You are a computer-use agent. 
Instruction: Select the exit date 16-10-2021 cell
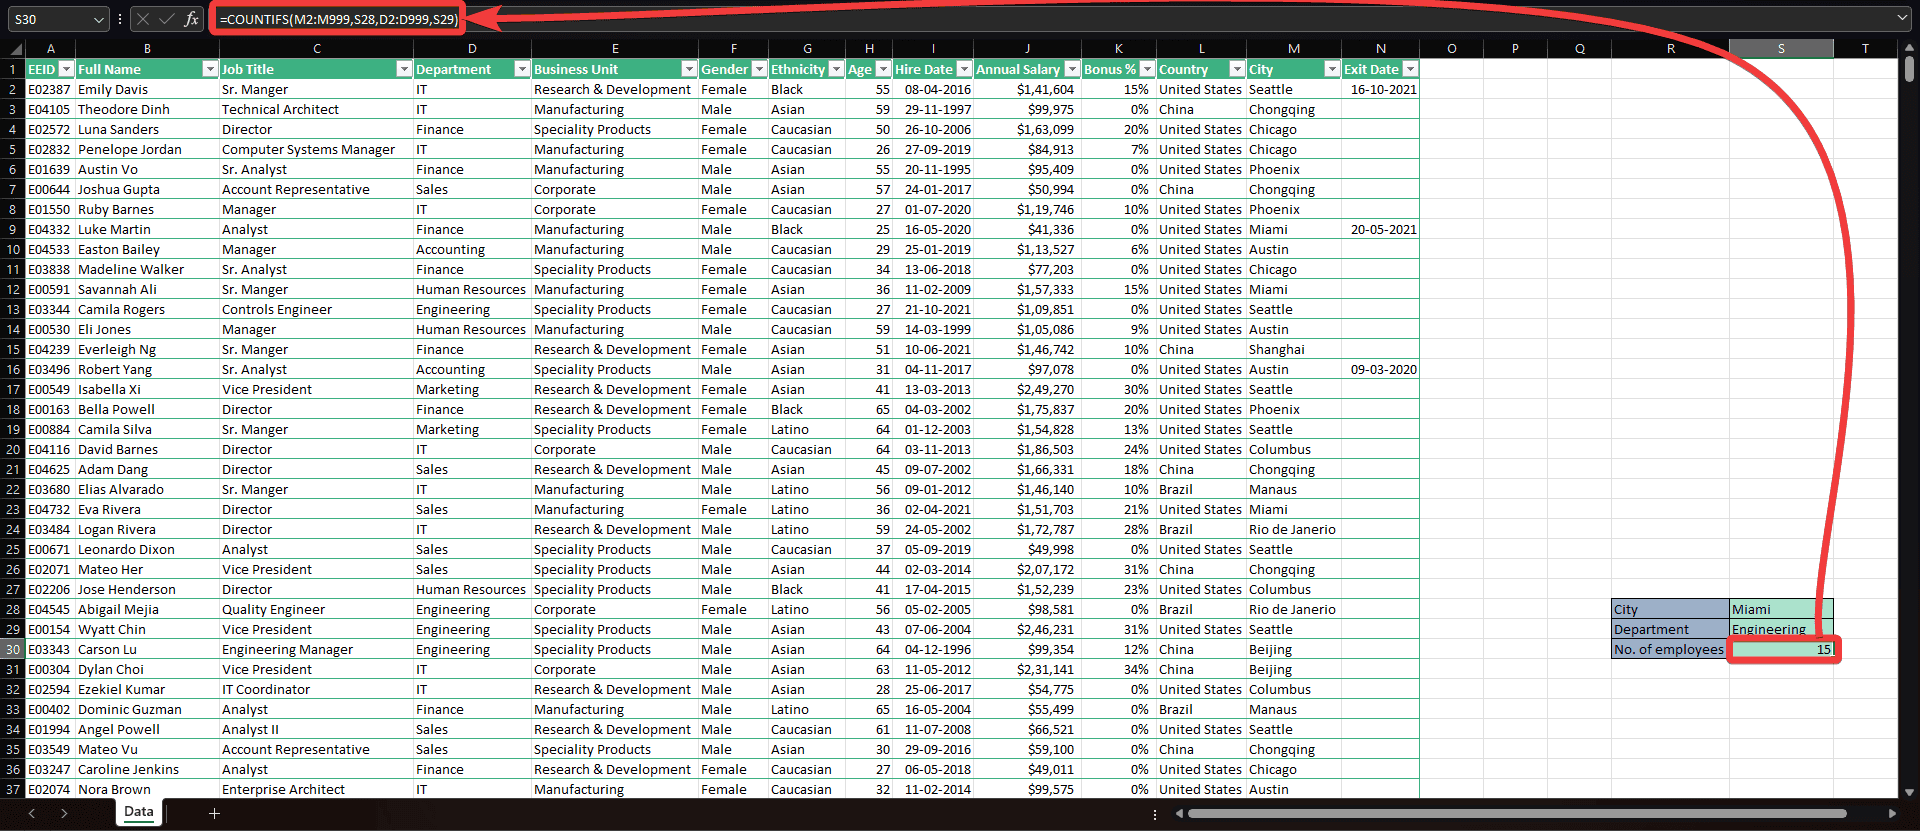1380,89
